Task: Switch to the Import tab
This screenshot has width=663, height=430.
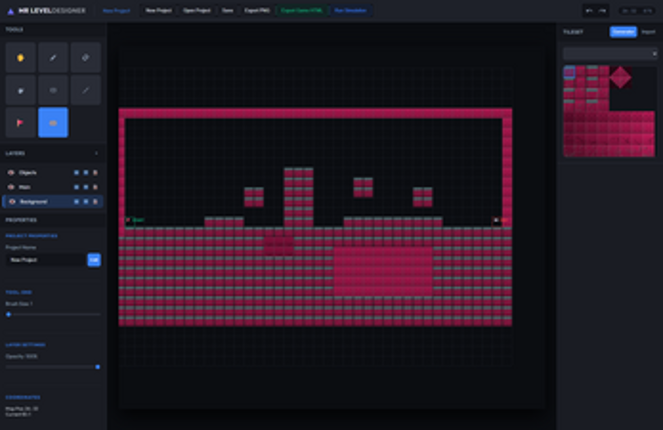Action: [x=648, y=32]
